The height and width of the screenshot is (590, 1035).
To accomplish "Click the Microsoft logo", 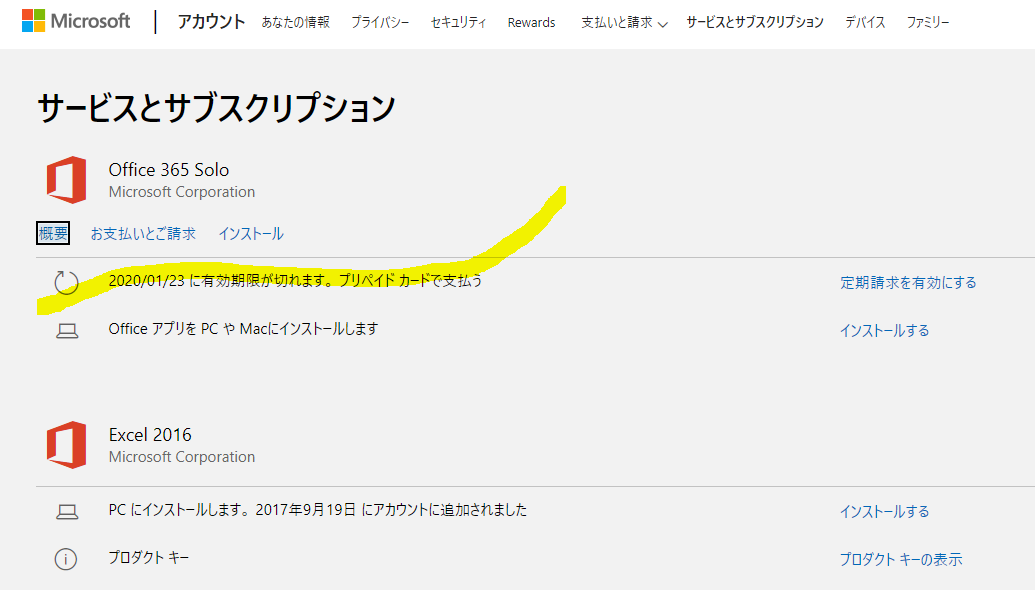I will [x=76, y=21].
